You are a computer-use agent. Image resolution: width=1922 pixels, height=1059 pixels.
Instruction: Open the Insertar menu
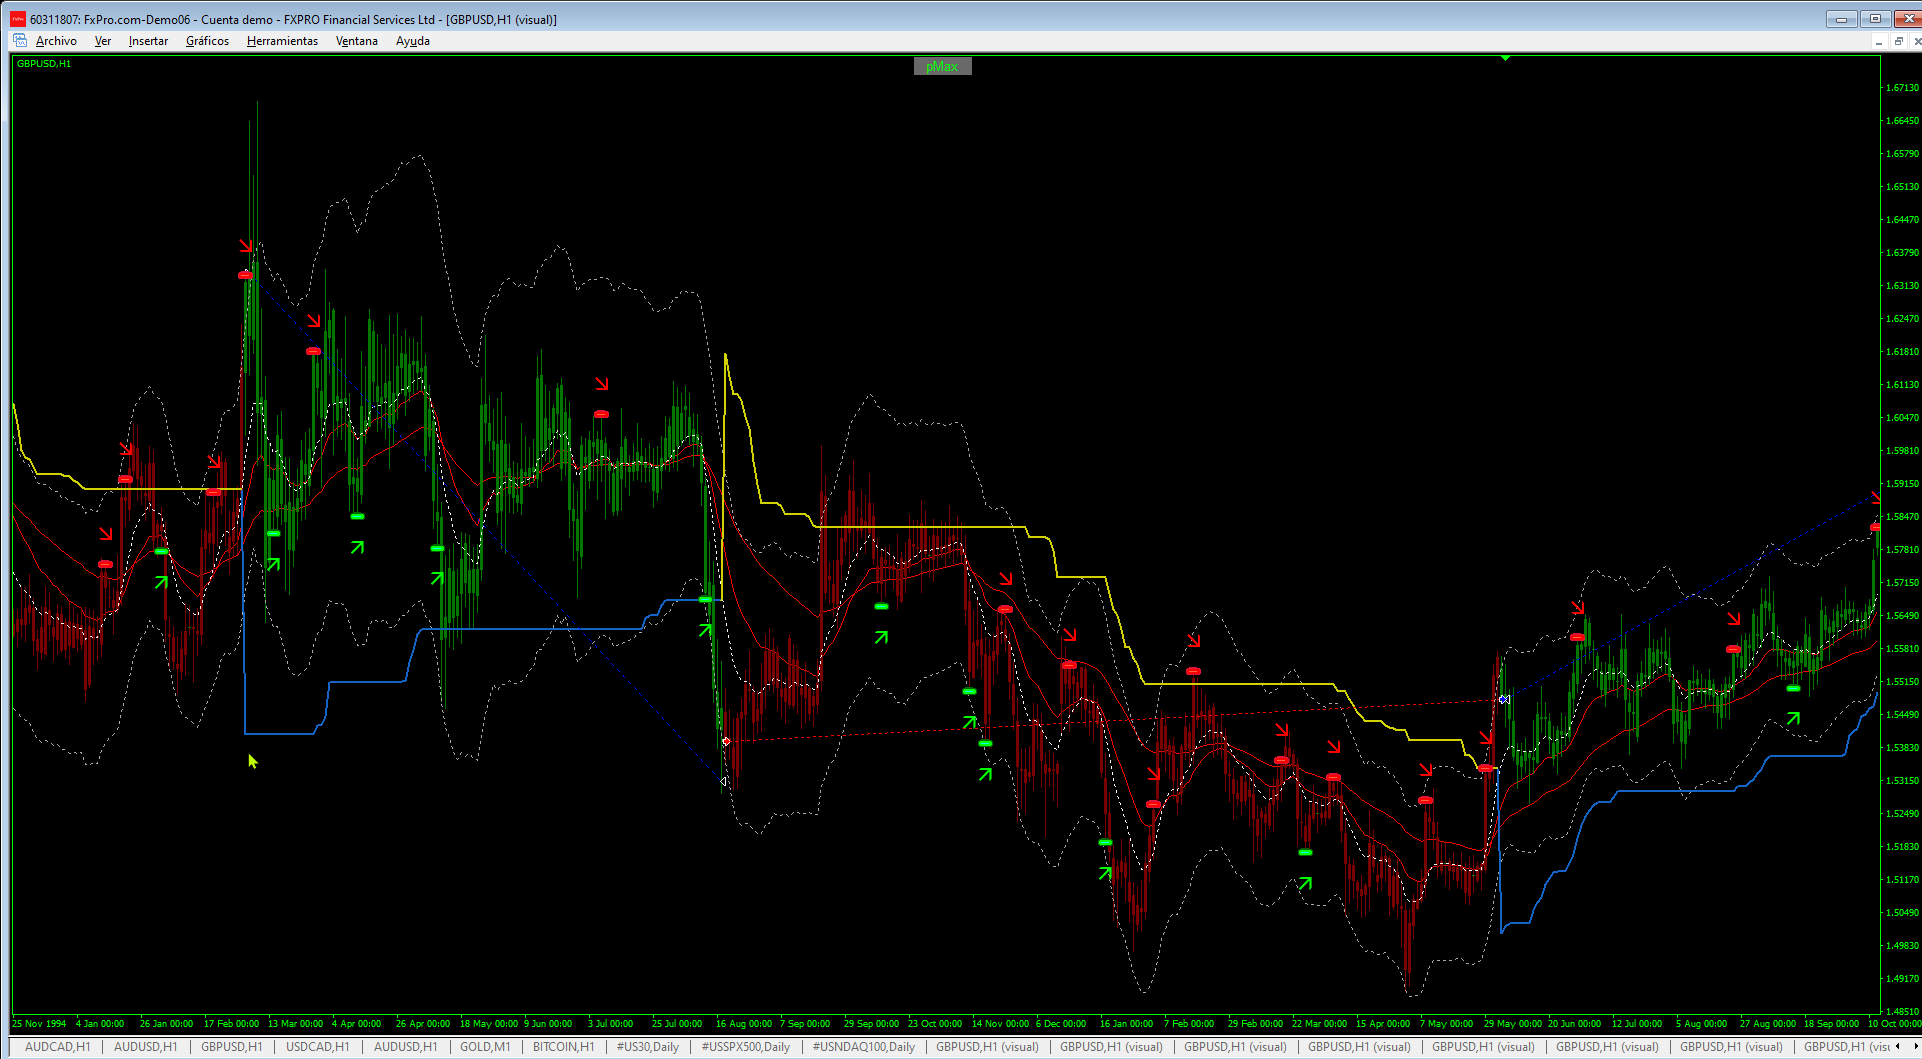(148, 41)
